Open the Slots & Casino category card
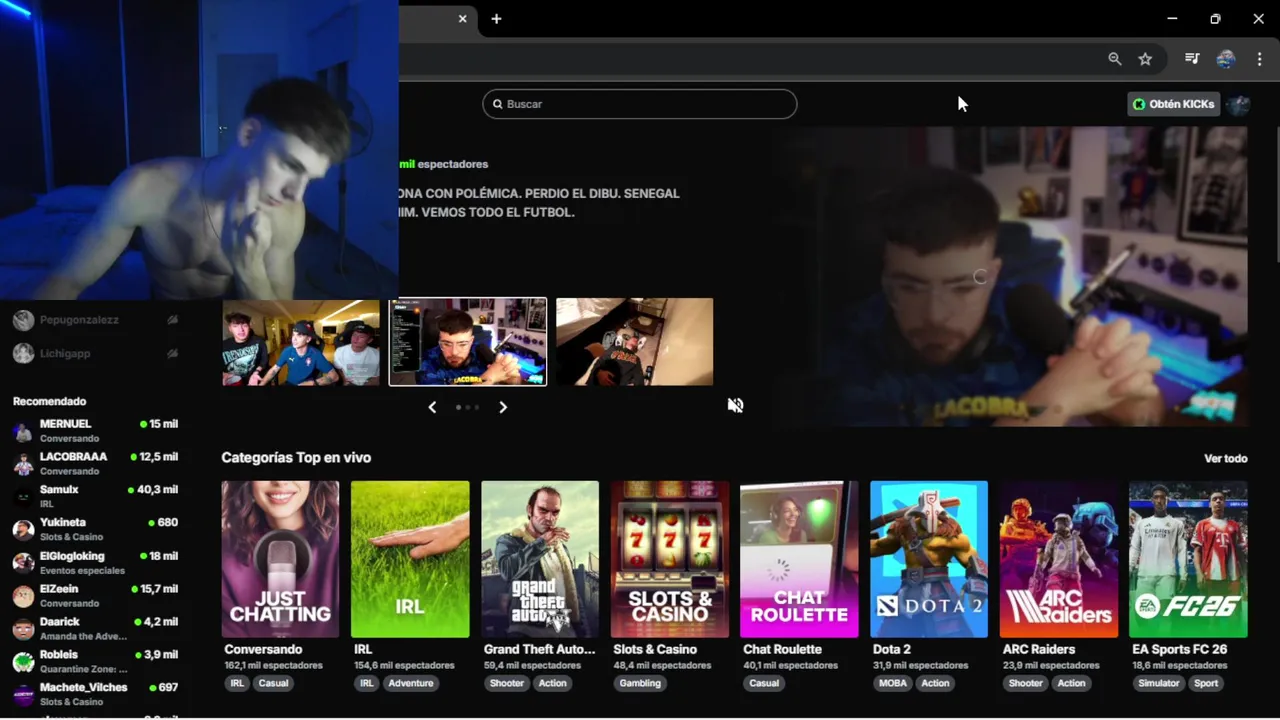 click(x=670, y=559)
